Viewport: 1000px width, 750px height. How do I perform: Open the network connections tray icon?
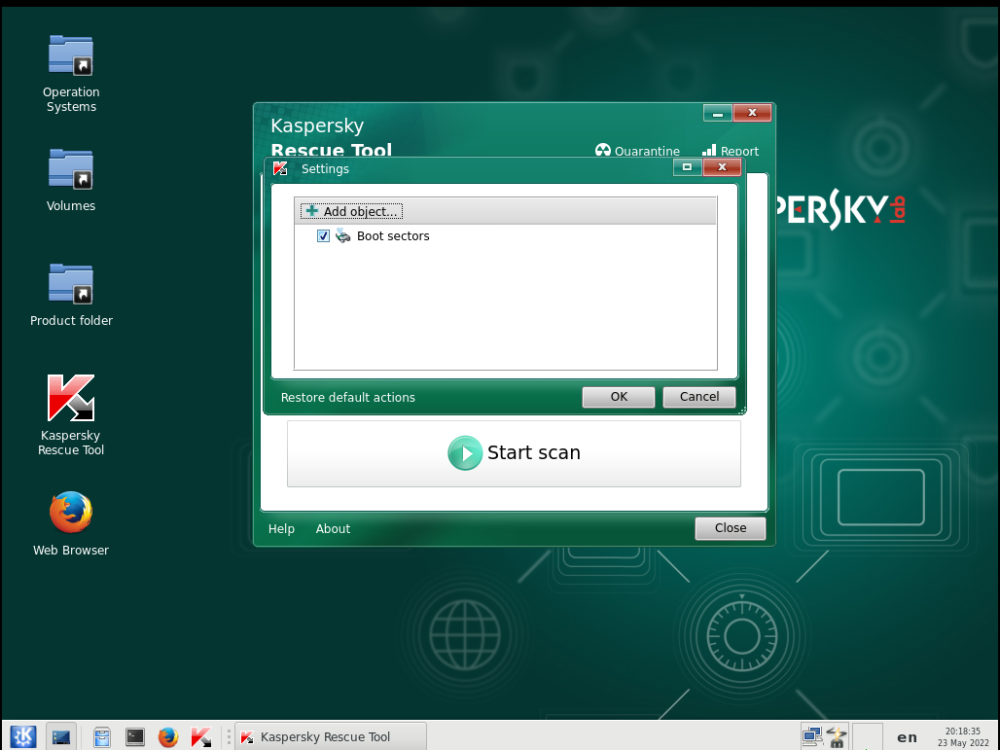point(812,737)
